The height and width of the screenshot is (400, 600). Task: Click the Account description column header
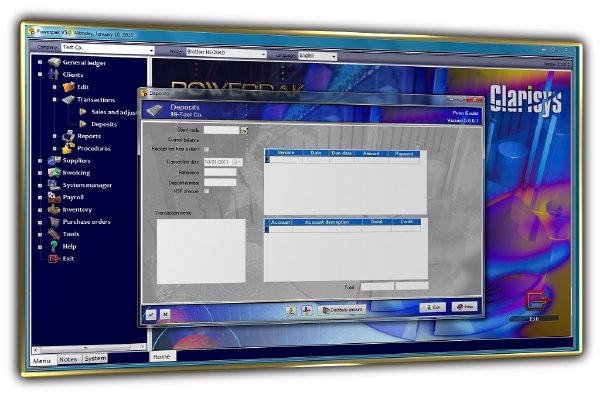tap(327, 222)
